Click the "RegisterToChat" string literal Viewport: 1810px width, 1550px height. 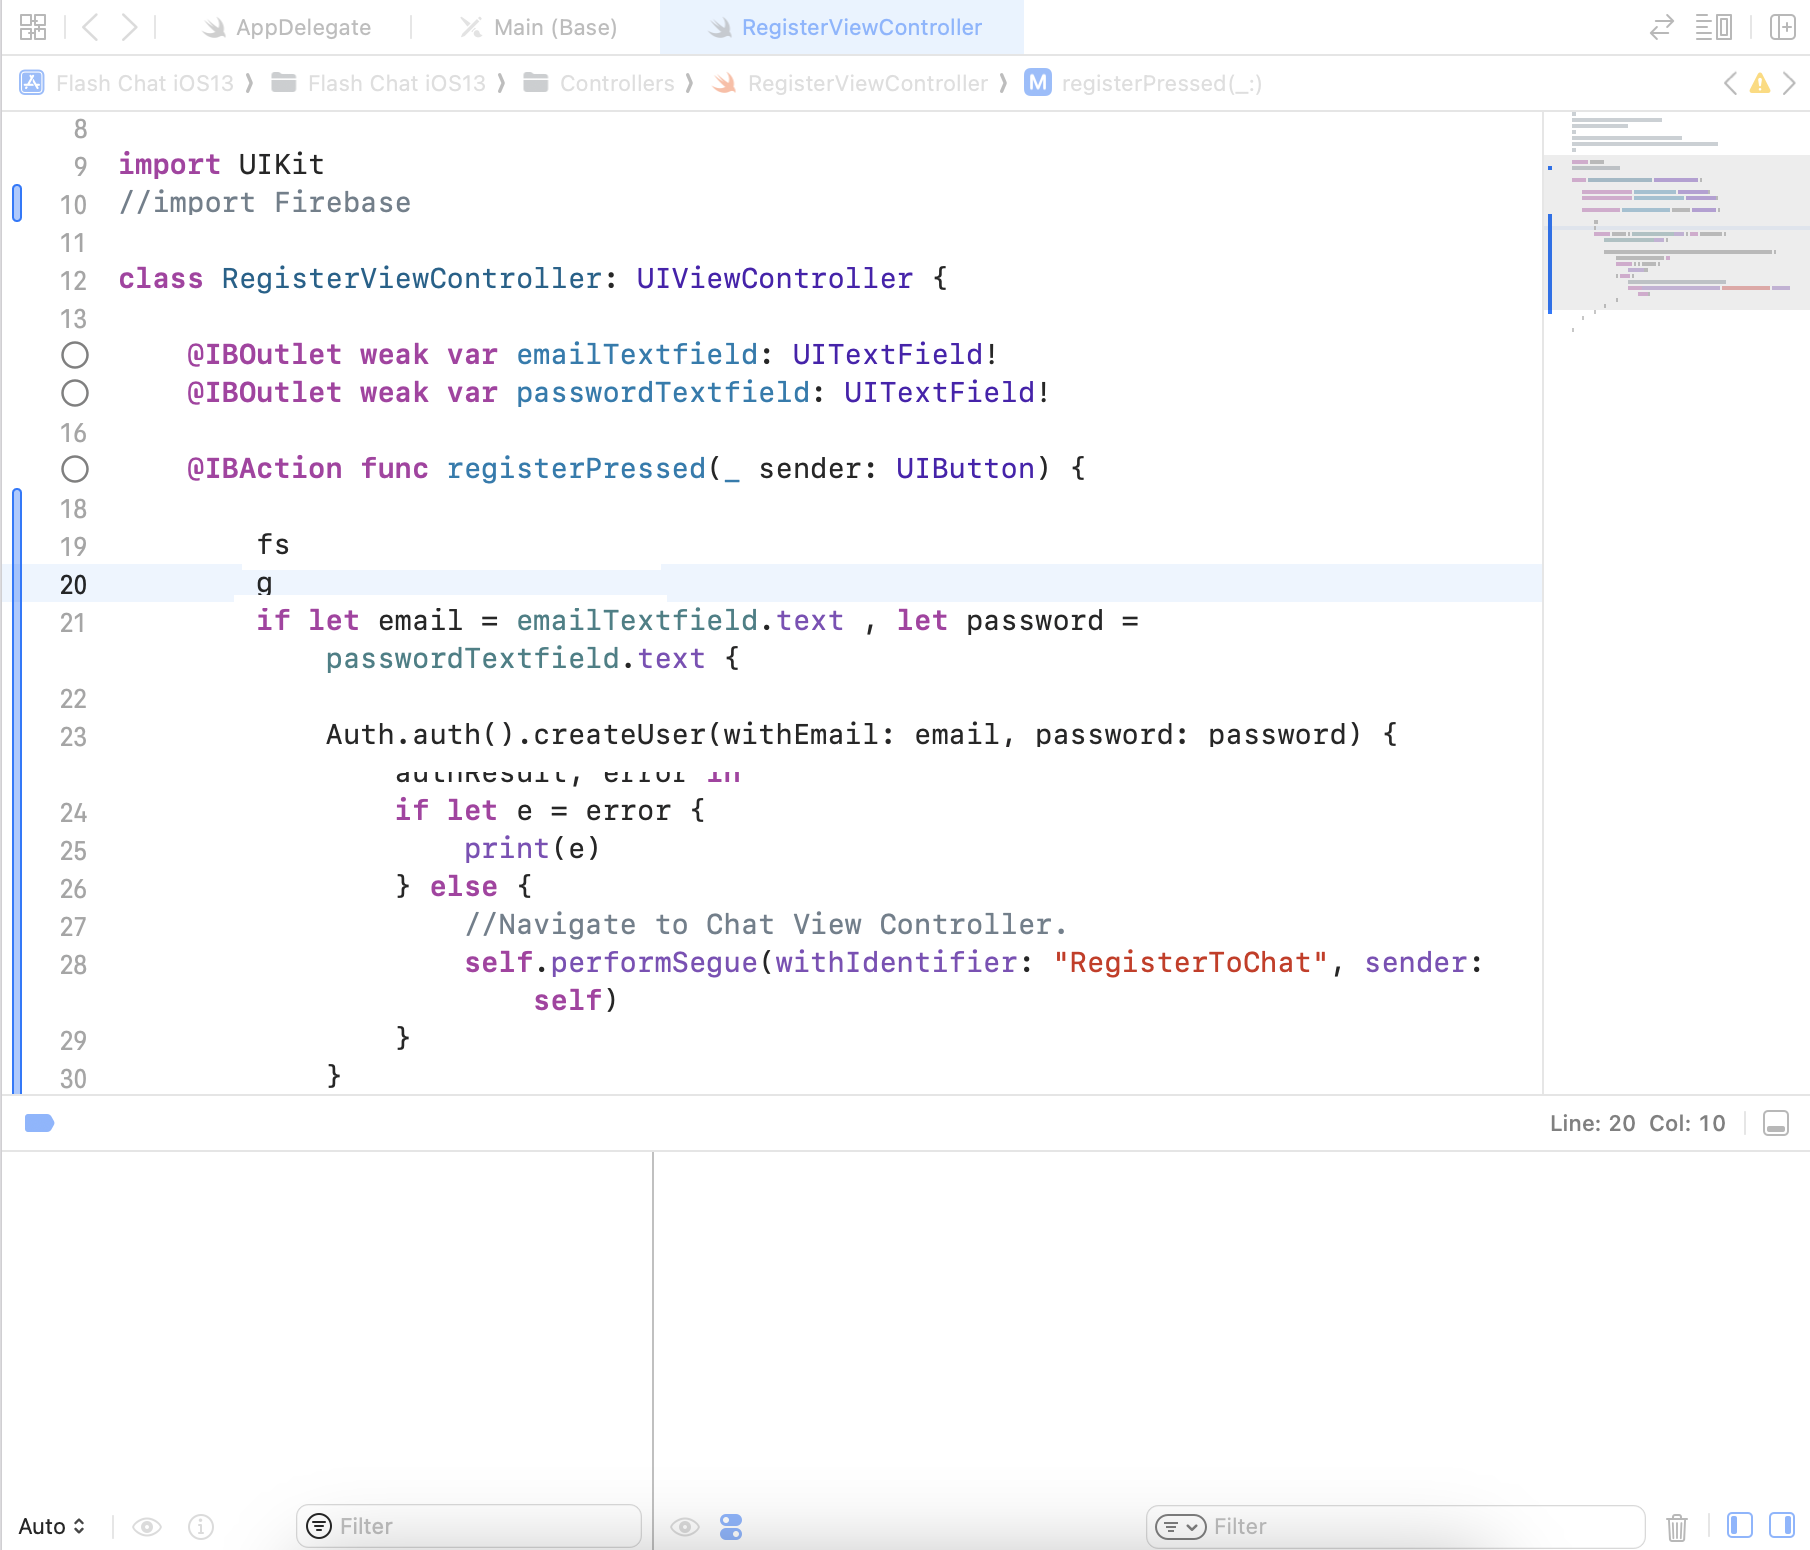point(1191,962)
